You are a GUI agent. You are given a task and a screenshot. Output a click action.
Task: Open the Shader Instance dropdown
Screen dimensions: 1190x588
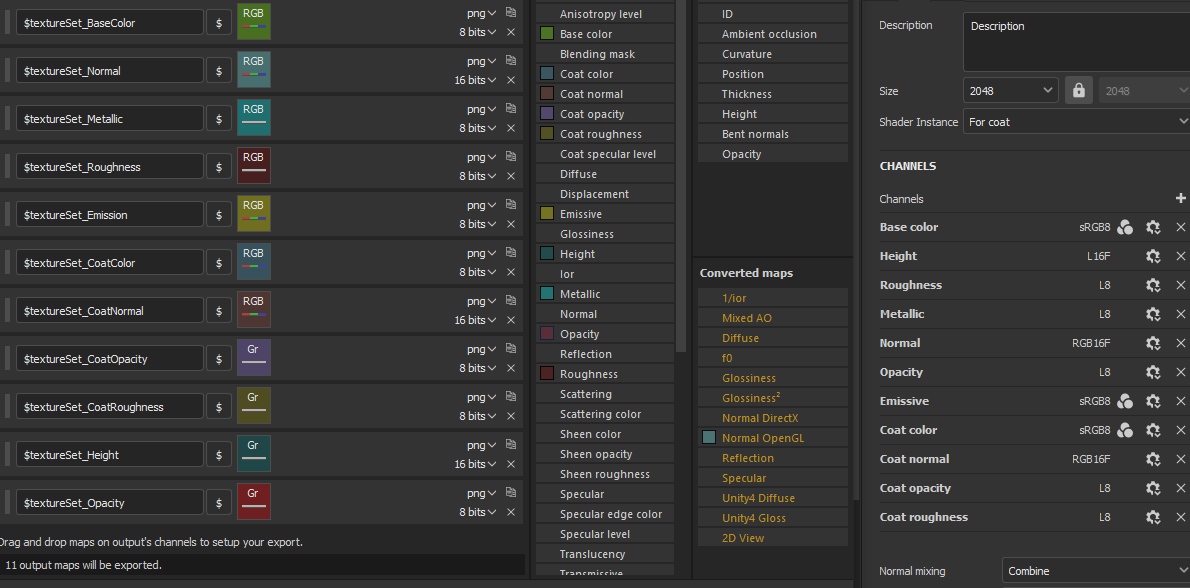(1077, 121)
